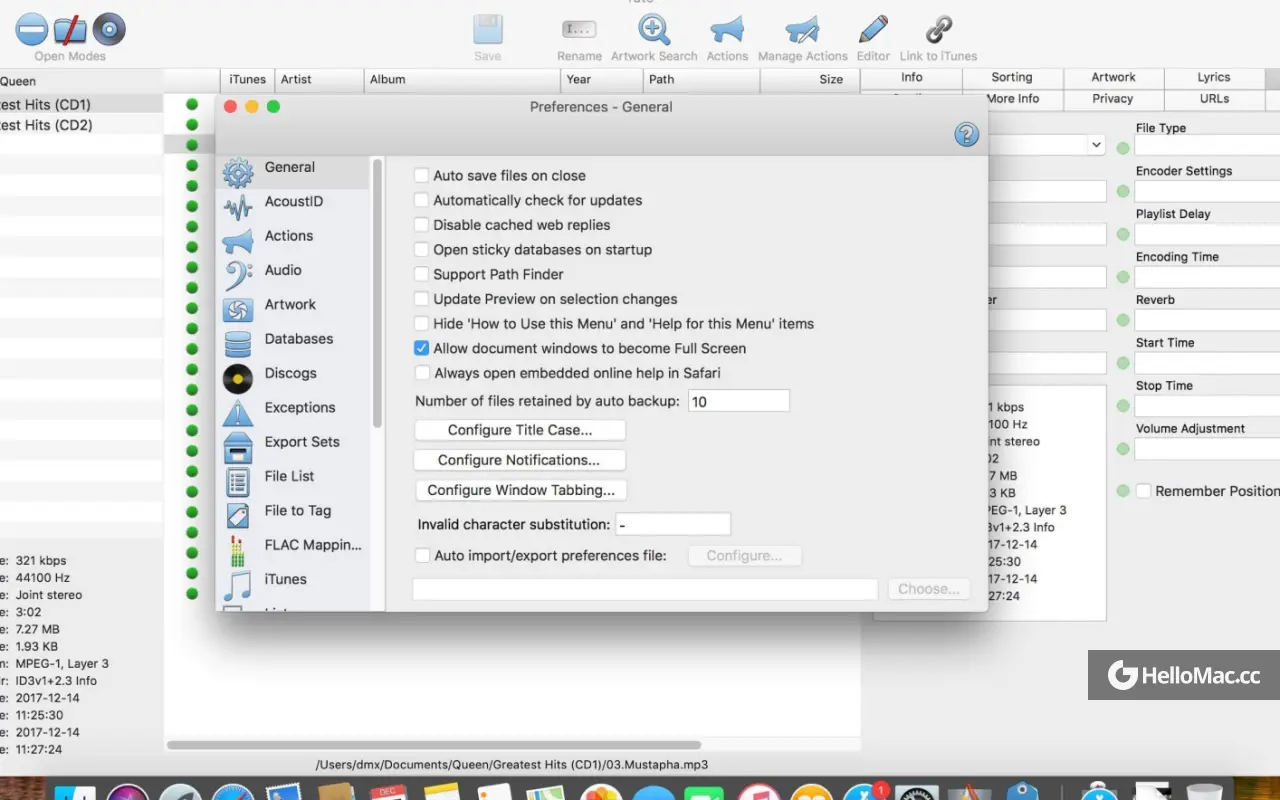Click the Actions megaphone toolbar icon

[x=727, y=29]
